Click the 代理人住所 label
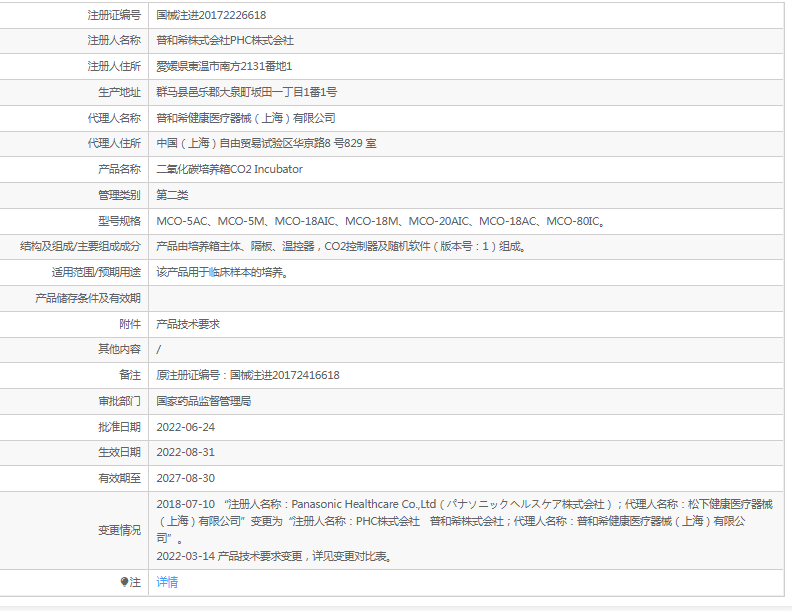This screenshot has width=792, height=611. click(114, 143)
